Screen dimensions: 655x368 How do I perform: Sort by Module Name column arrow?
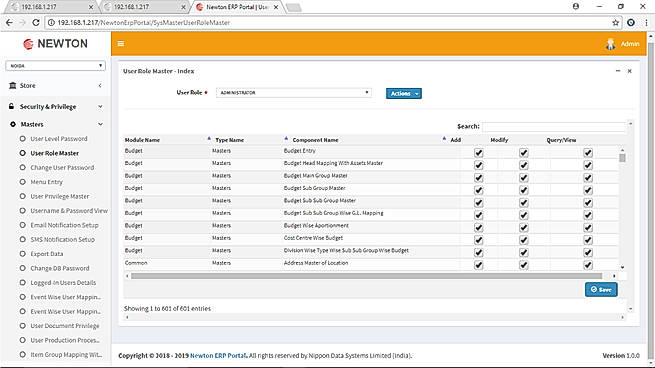(x=209, y=138)
